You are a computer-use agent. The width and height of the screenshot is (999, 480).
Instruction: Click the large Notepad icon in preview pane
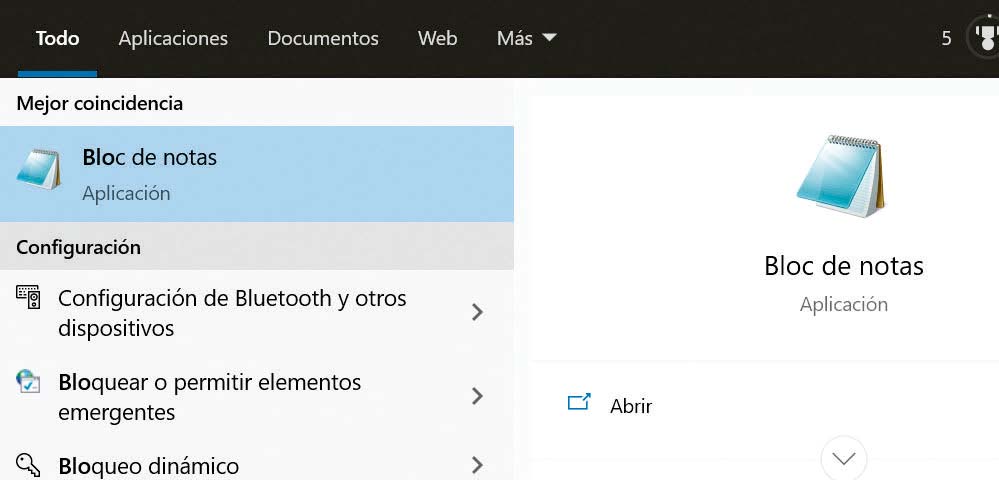pyautogui.click(x=842, y=177)
